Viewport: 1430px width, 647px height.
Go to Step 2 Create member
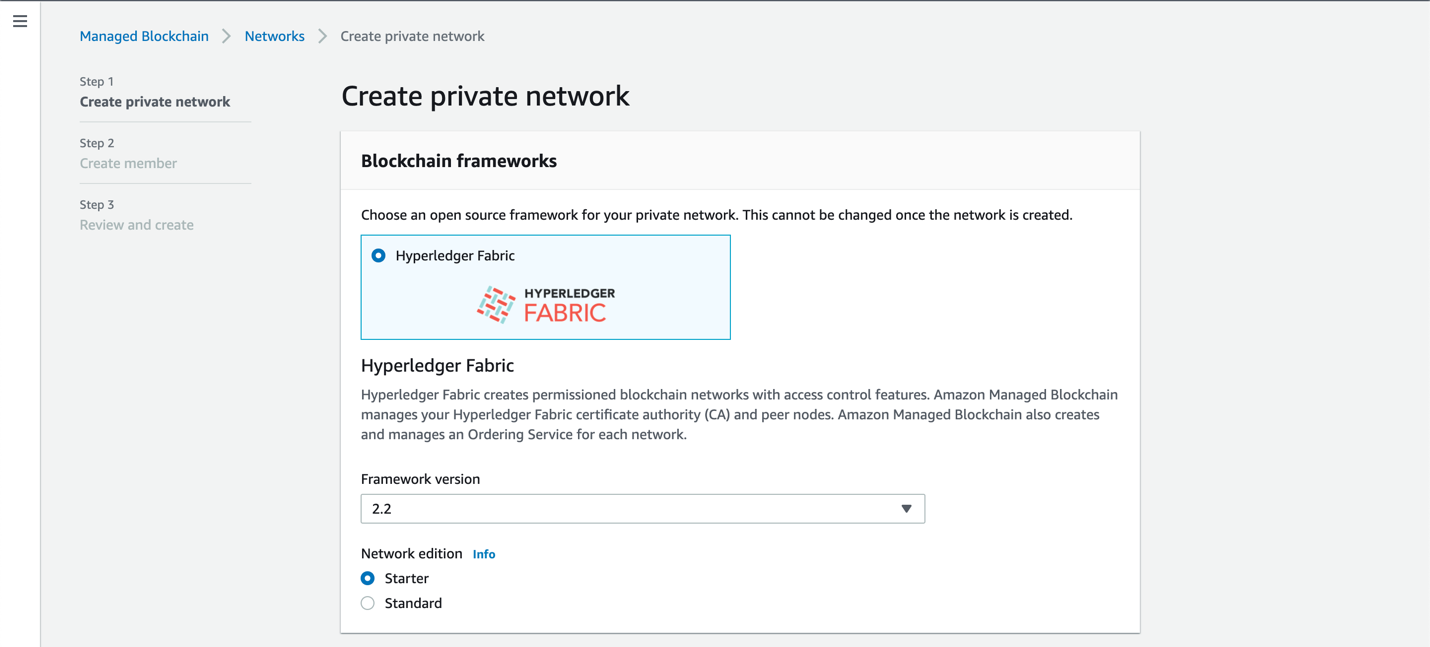point(128,163)
